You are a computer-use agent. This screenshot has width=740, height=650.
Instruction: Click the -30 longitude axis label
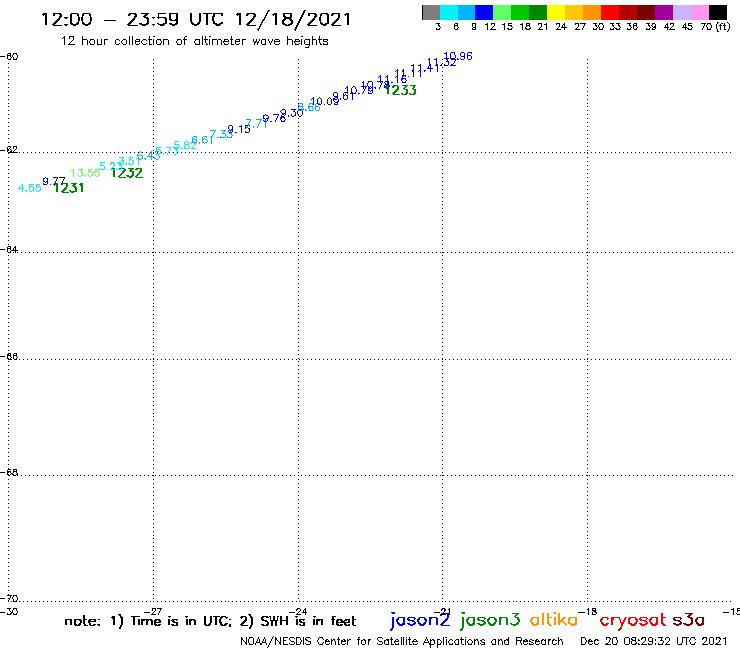click(x=9, y=612)
